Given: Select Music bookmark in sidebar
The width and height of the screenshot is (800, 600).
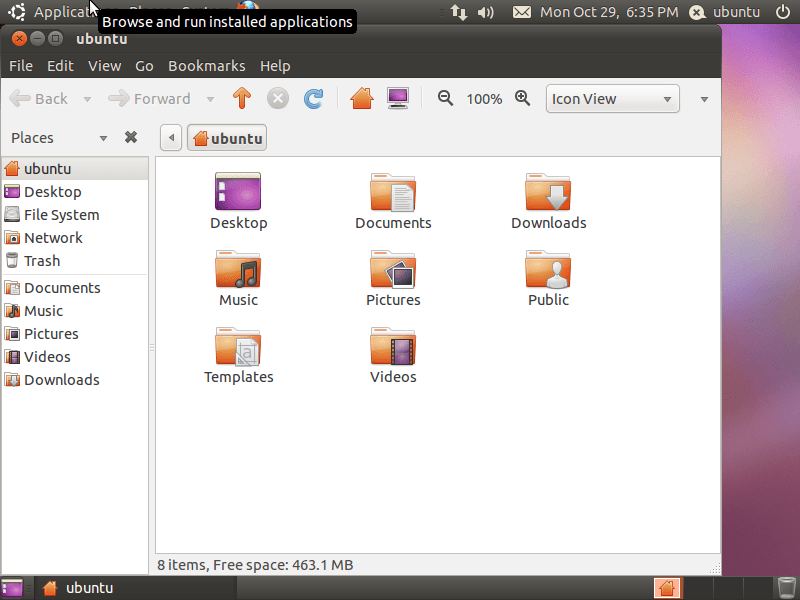Looking at the screenshot, I should (x=75, y=311).
